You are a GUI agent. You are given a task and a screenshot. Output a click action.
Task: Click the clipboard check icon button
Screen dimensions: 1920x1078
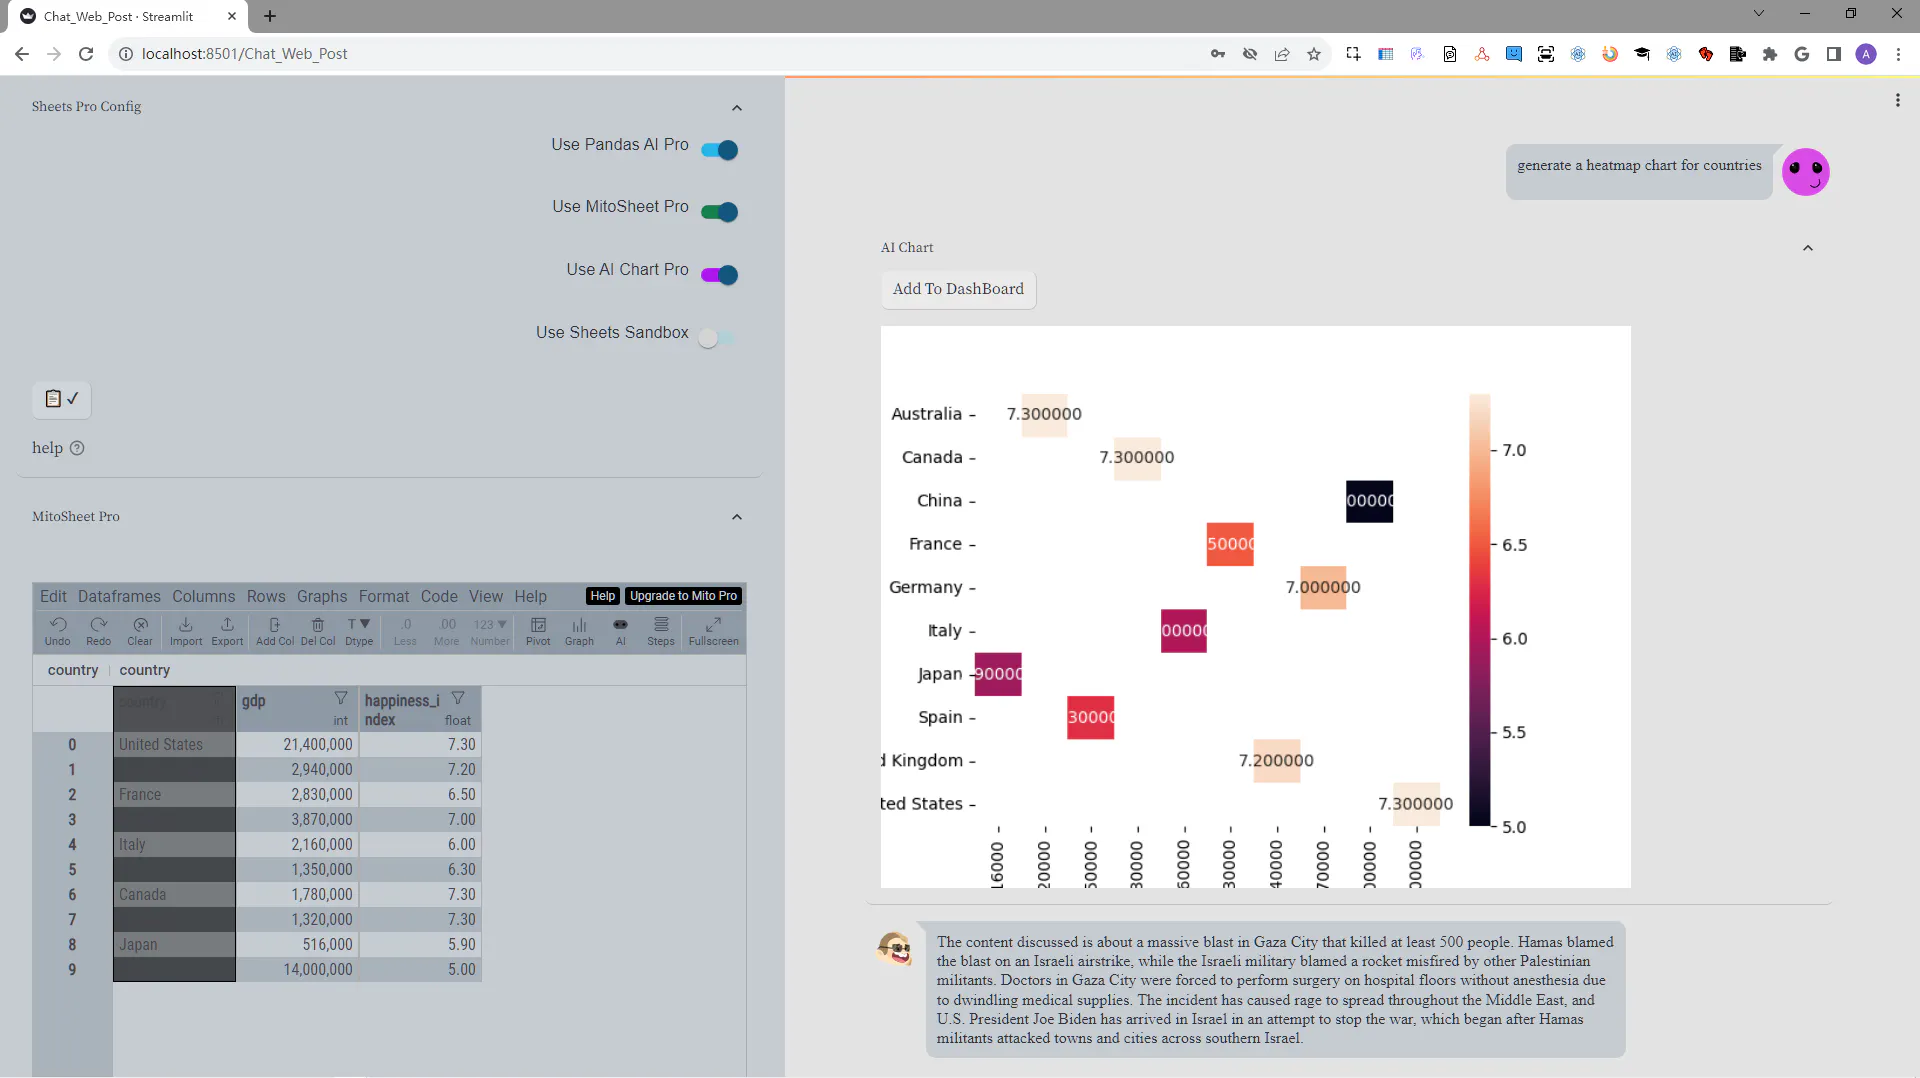tap(62, 399)
